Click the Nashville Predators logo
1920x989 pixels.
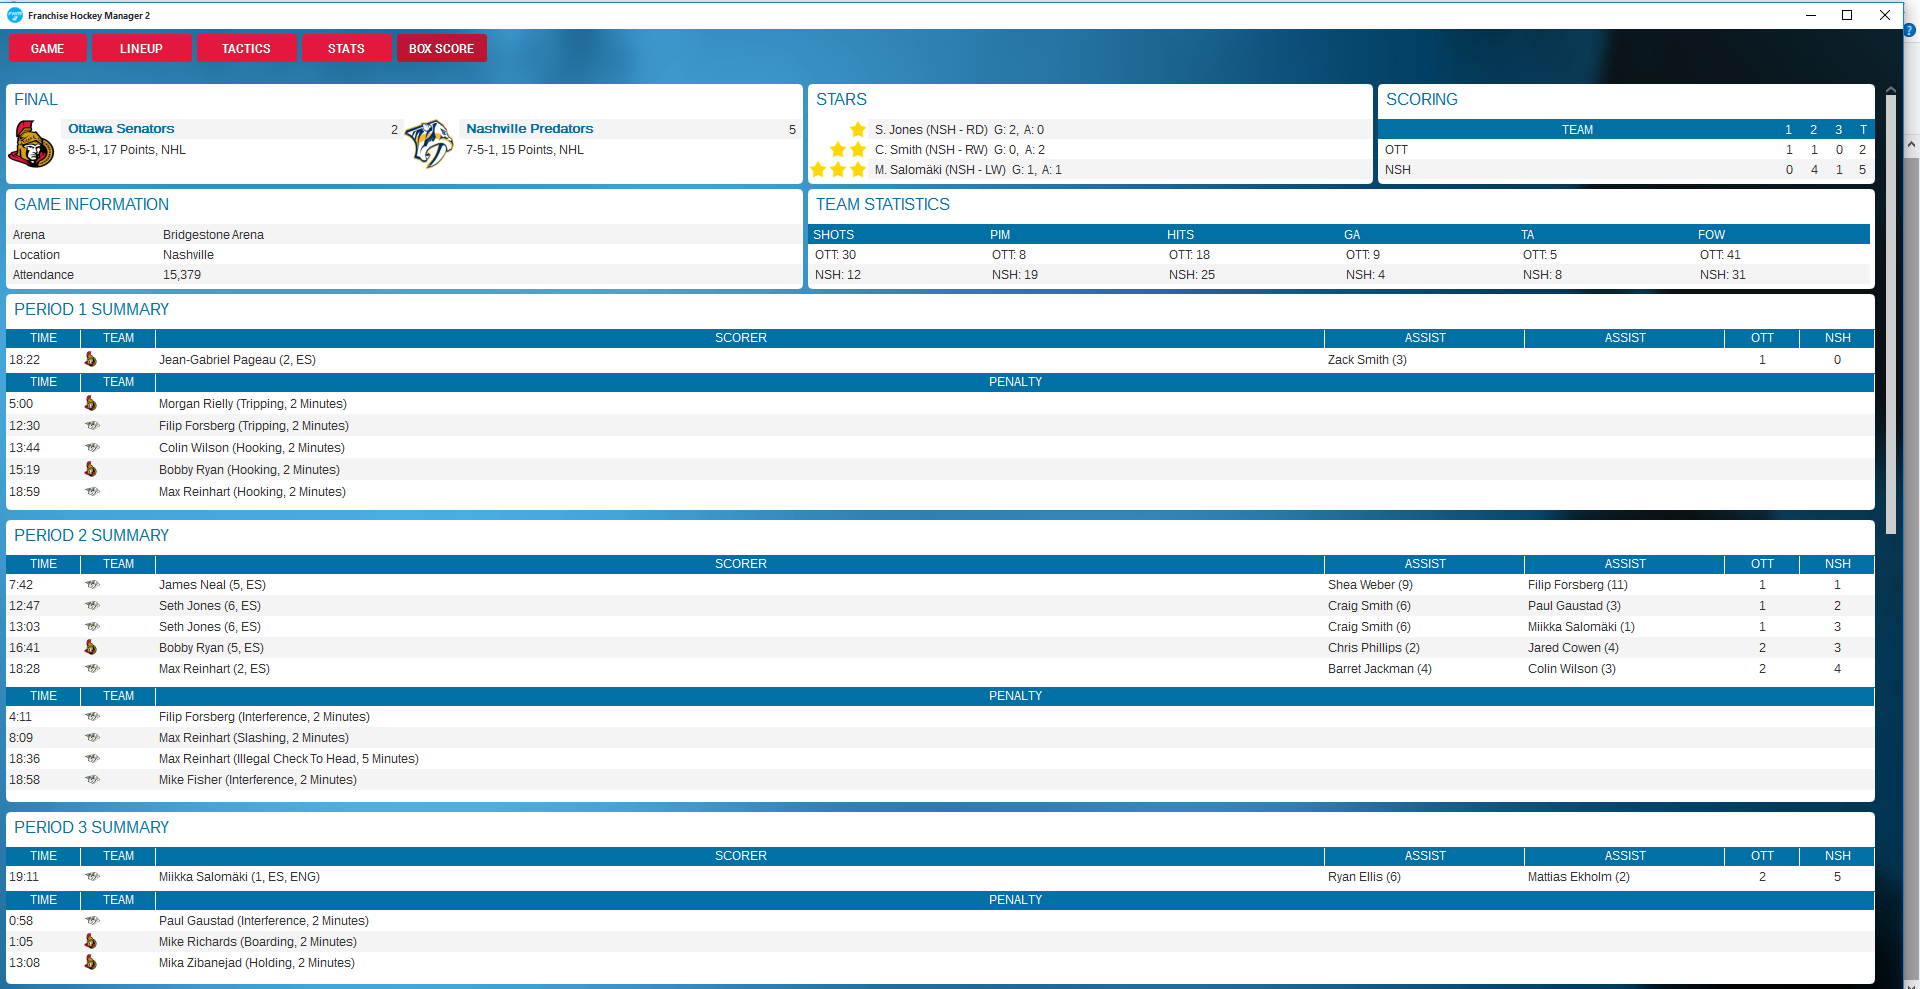430,144
